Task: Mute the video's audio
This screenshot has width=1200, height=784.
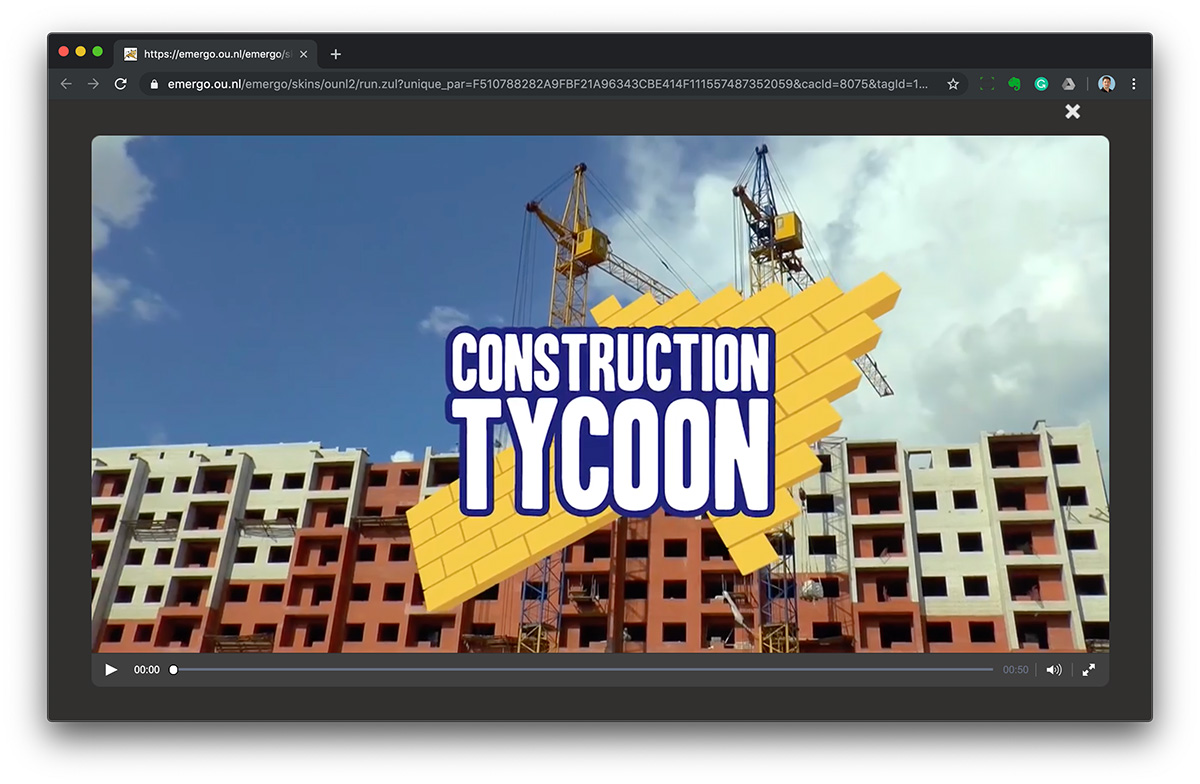Action: (x=1053, y=669)
